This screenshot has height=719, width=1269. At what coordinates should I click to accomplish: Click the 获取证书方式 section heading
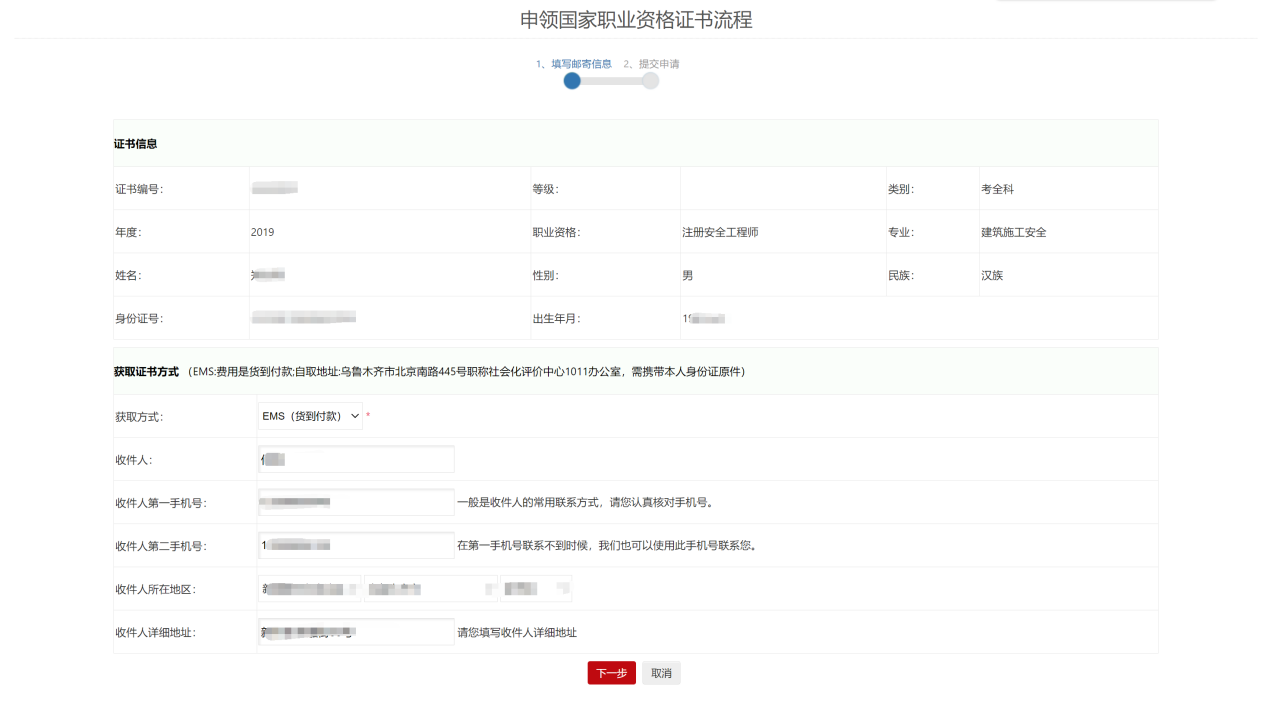tap(146, 372)
